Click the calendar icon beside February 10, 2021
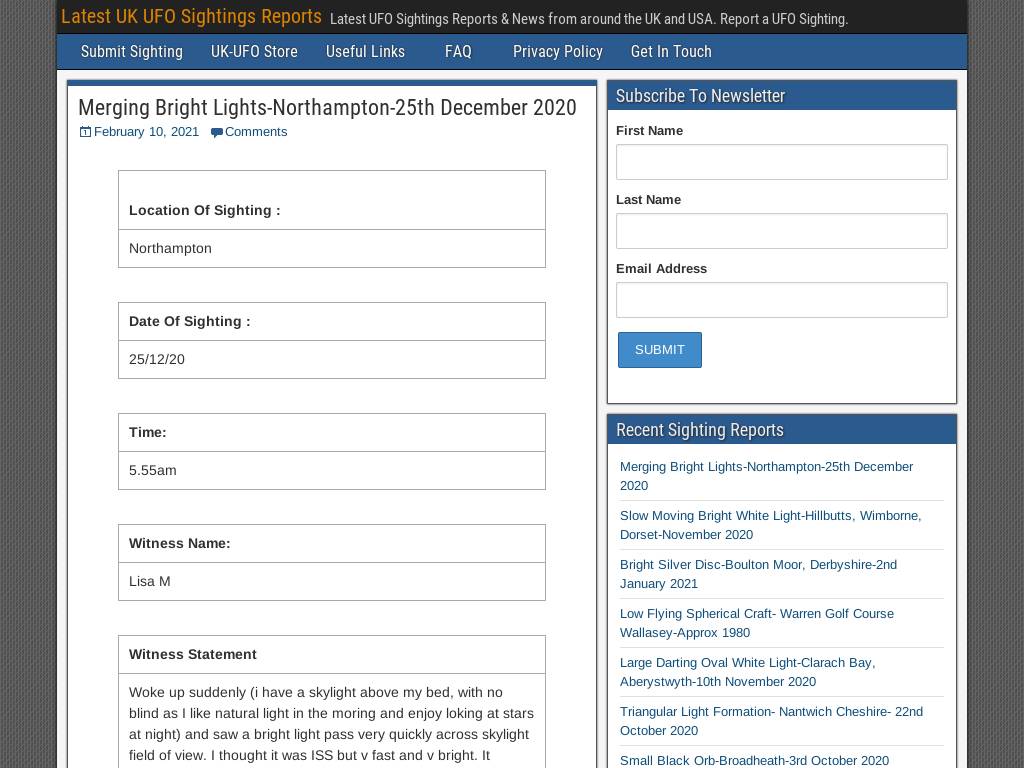The height and width of the screenshot is (768, 1024). click(x=85, y=132)
